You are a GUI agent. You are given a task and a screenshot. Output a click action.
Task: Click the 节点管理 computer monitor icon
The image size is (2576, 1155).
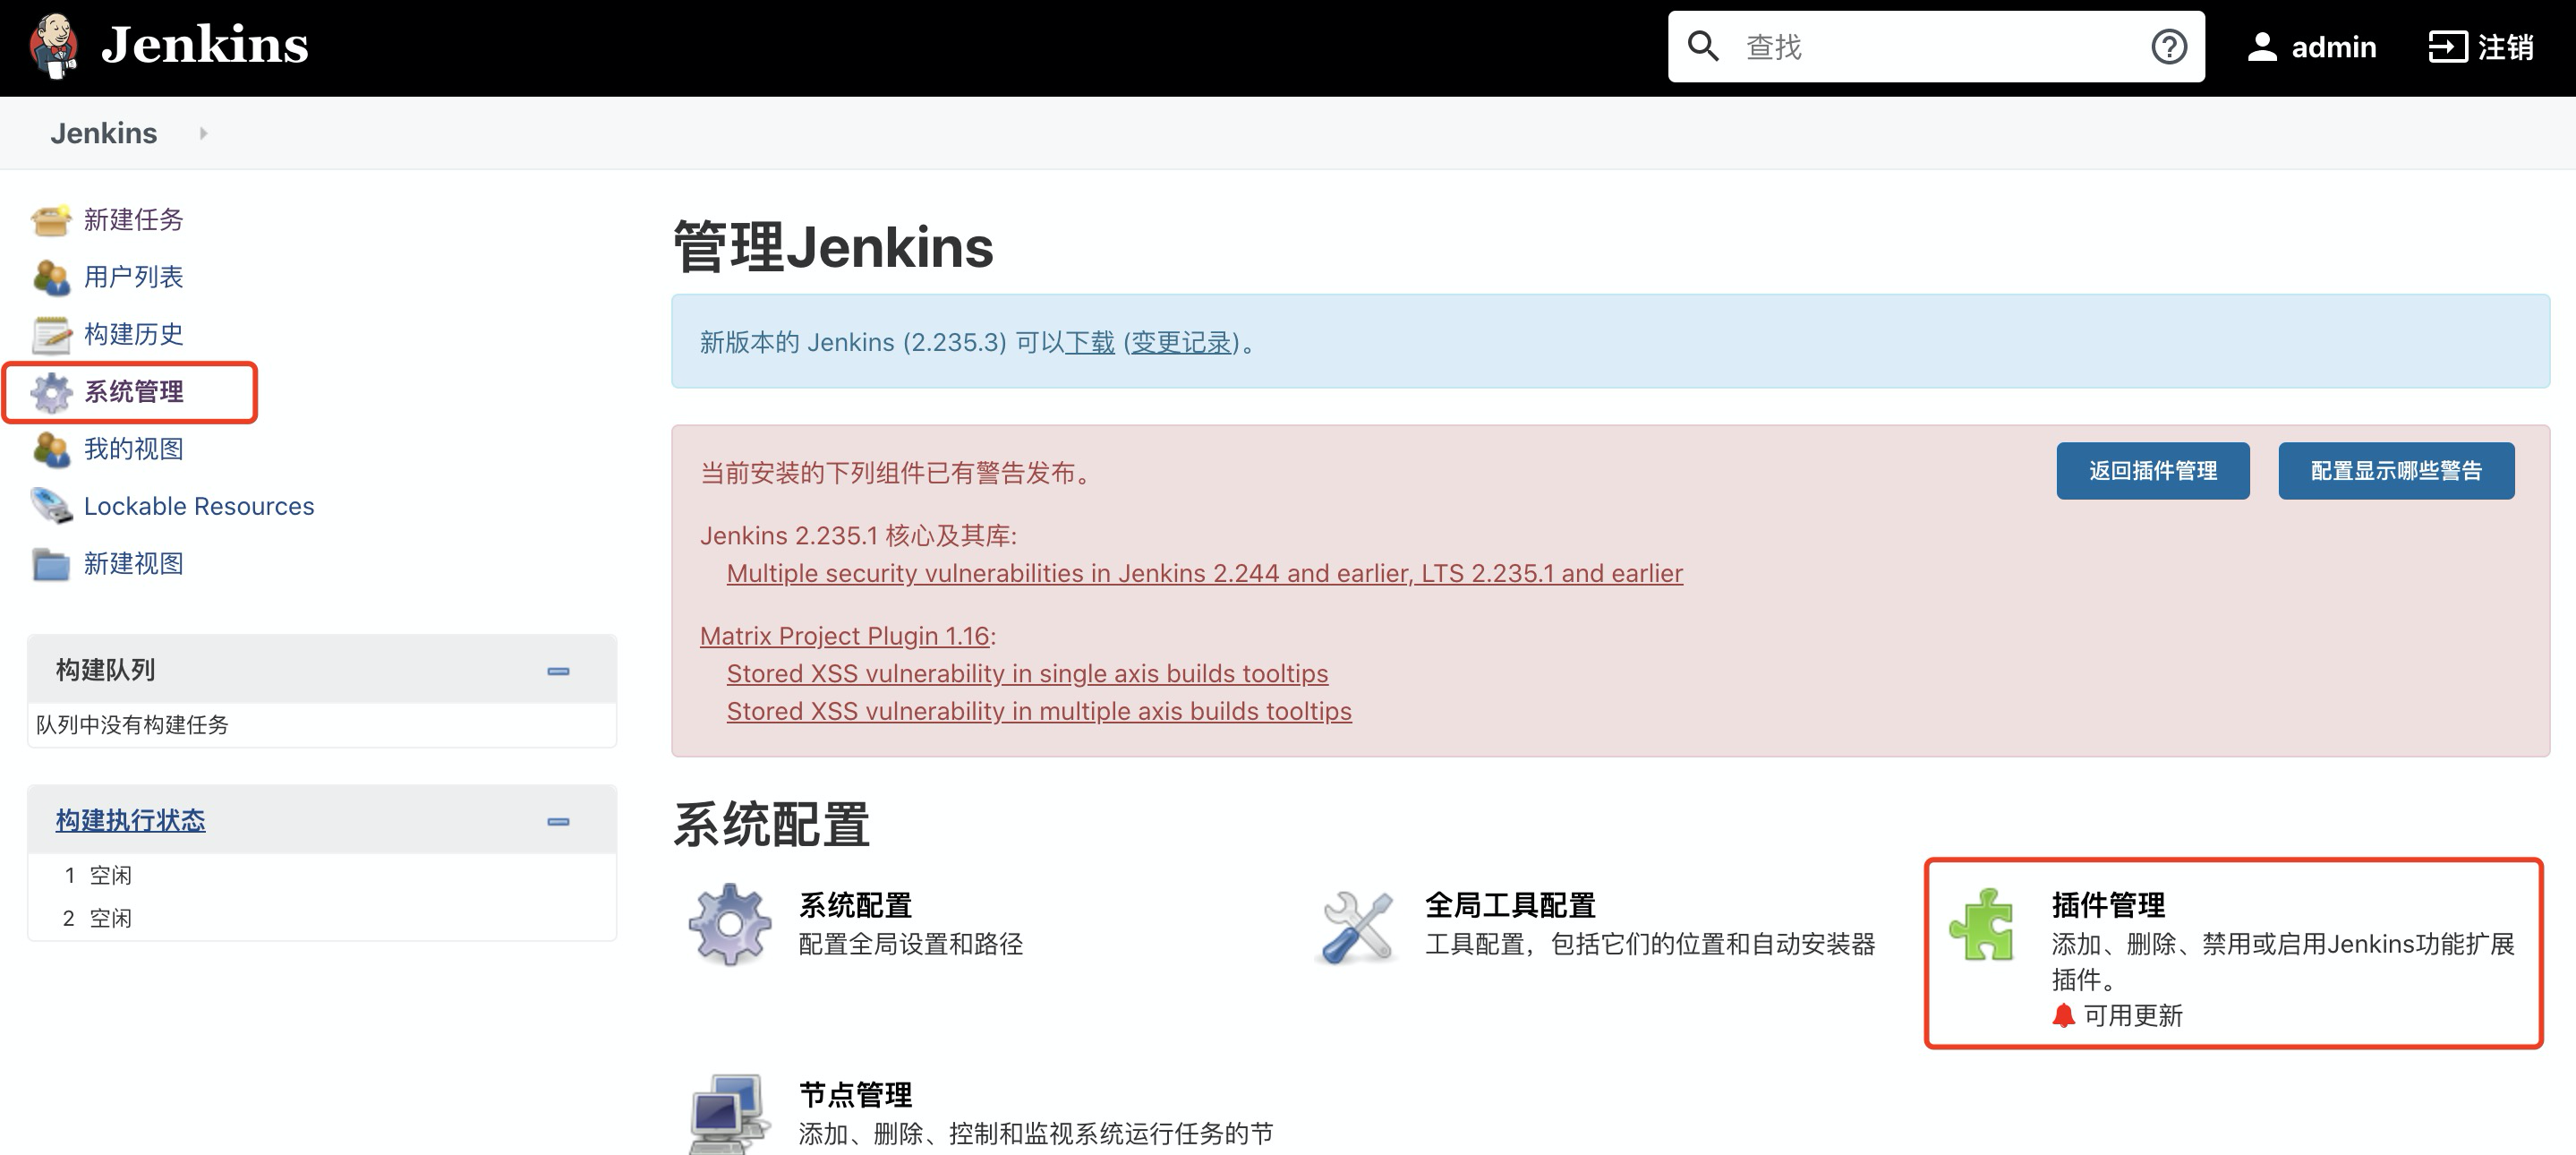729,1113
